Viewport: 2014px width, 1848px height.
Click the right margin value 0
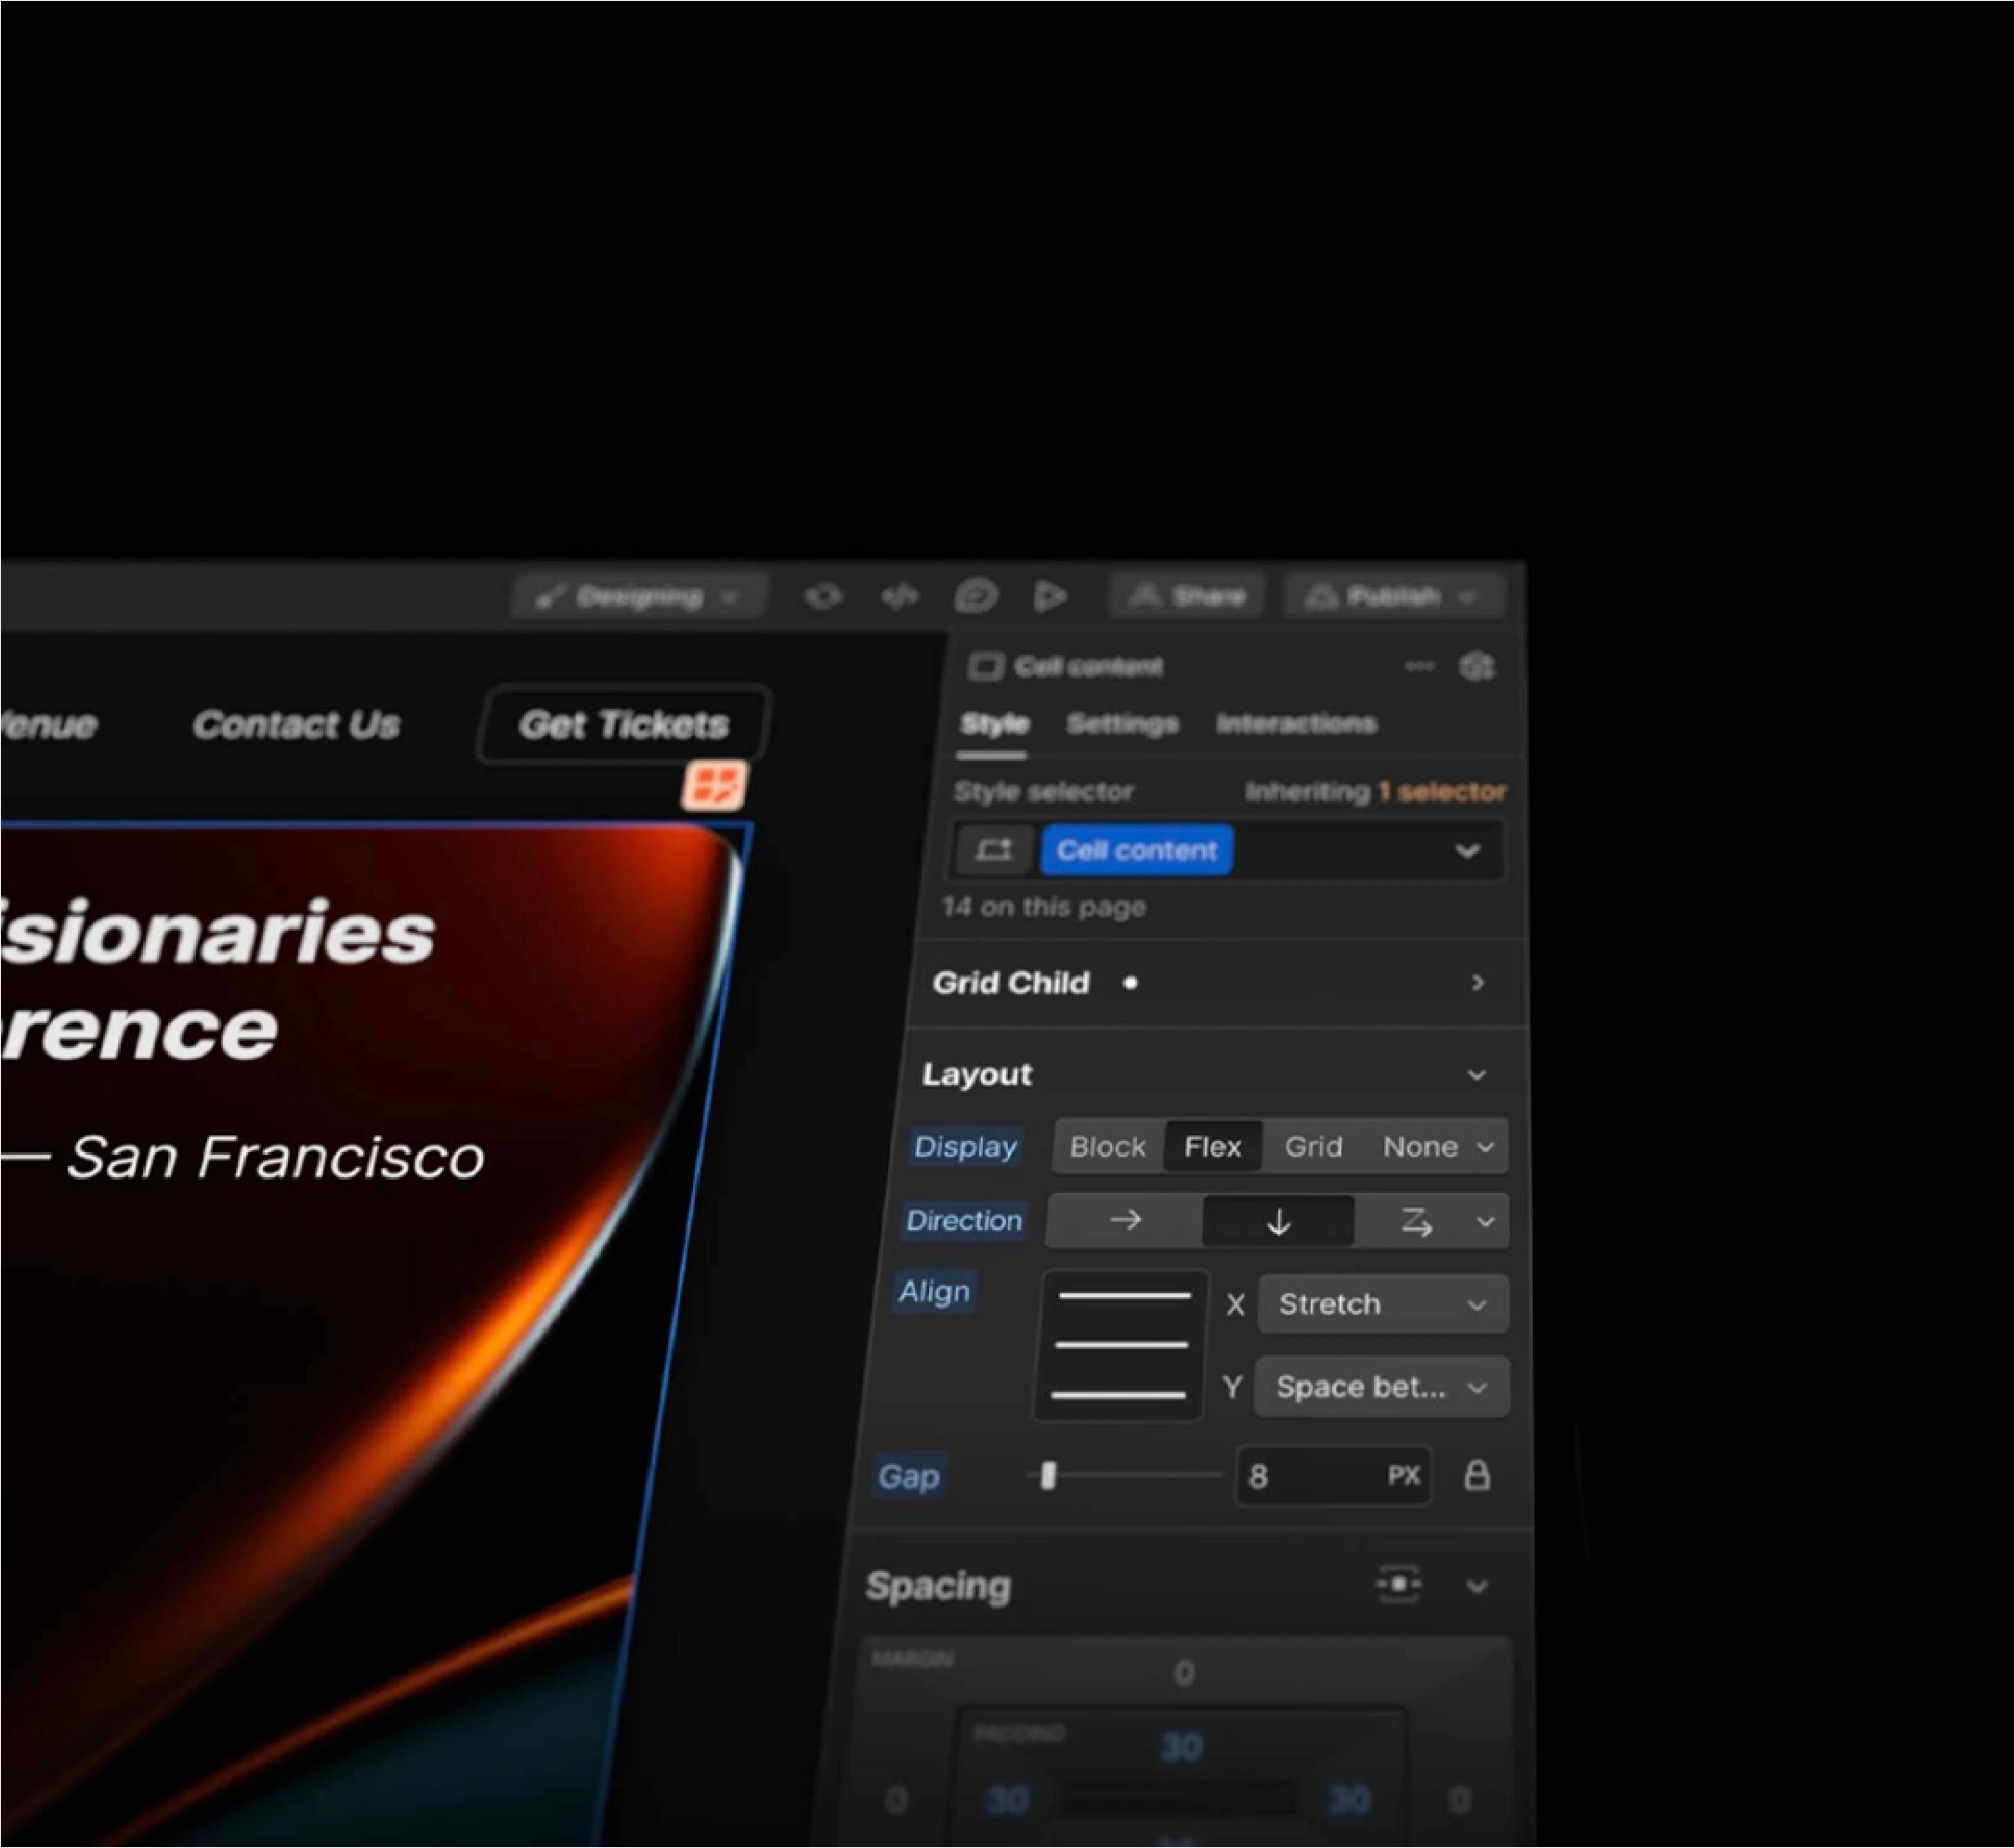[1459, 1801]
